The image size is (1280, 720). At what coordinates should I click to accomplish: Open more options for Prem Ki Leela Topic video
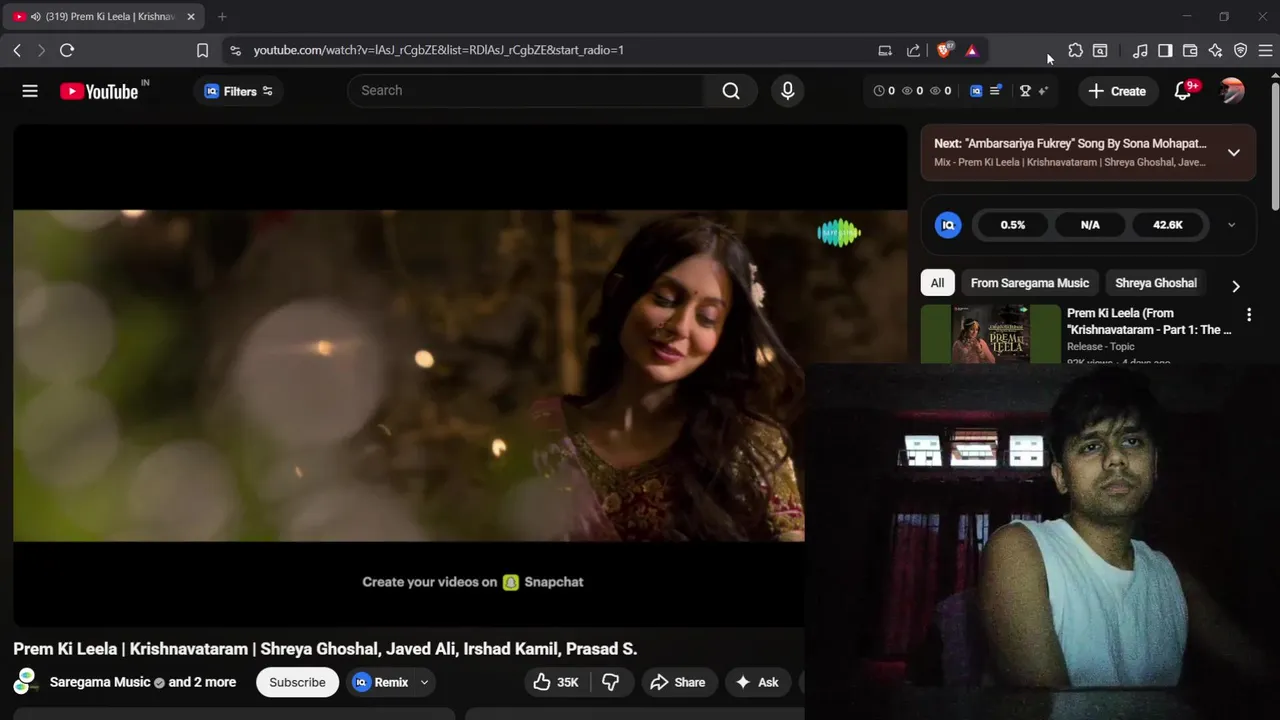(1248, 315)
